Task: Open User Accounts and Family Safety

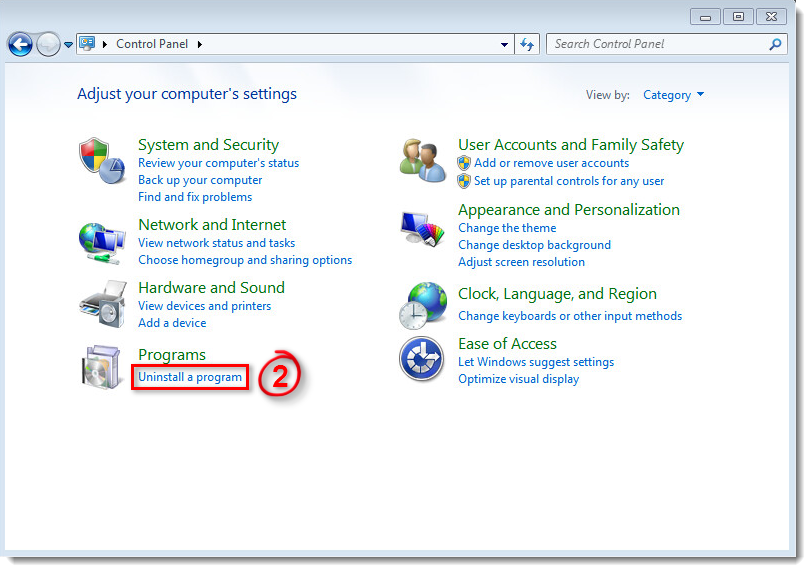Action: pos(571,144)
